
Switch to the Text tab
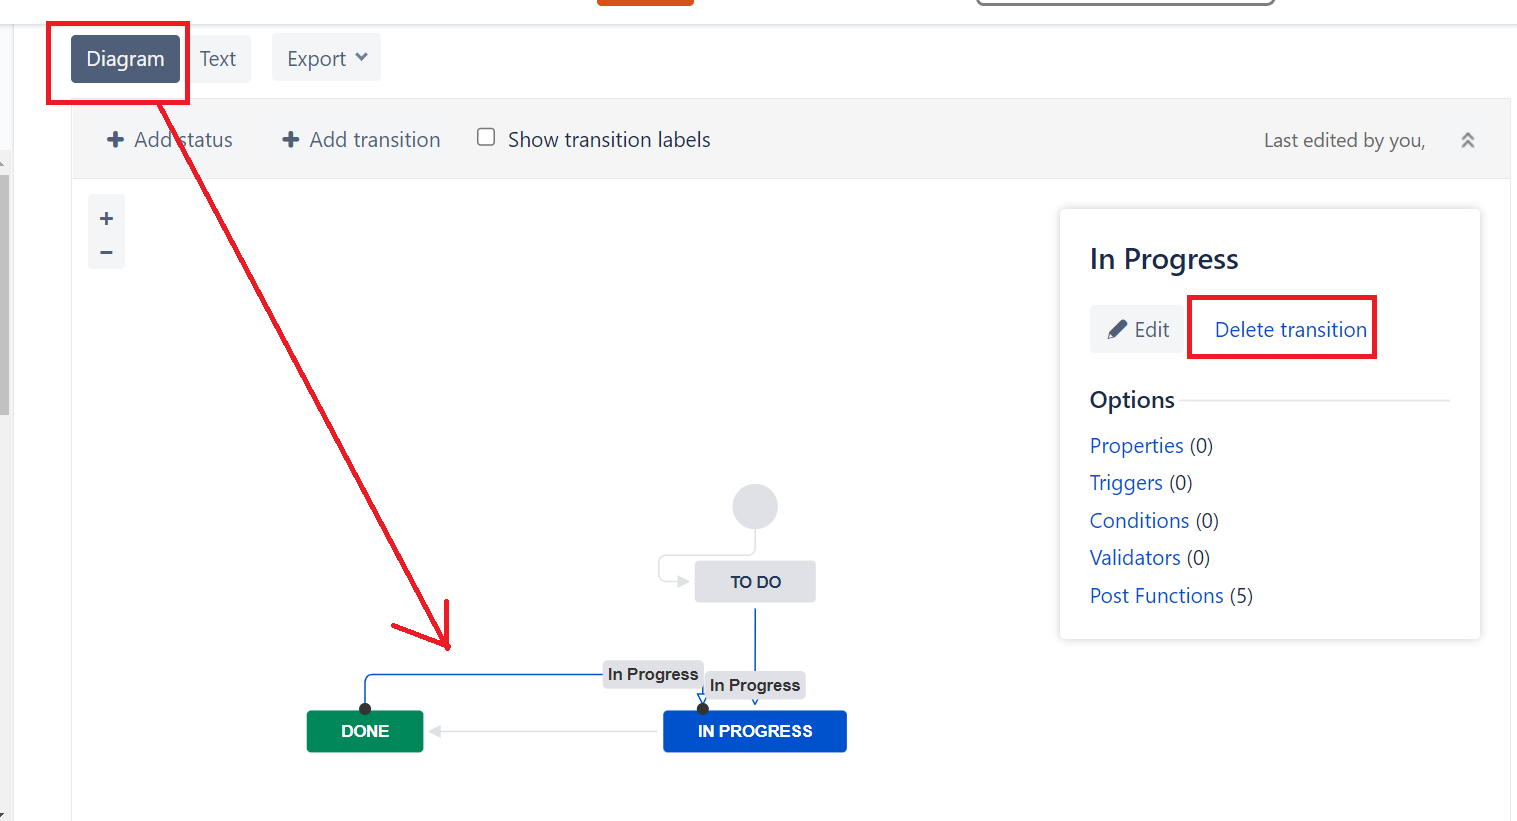point(219,58)
